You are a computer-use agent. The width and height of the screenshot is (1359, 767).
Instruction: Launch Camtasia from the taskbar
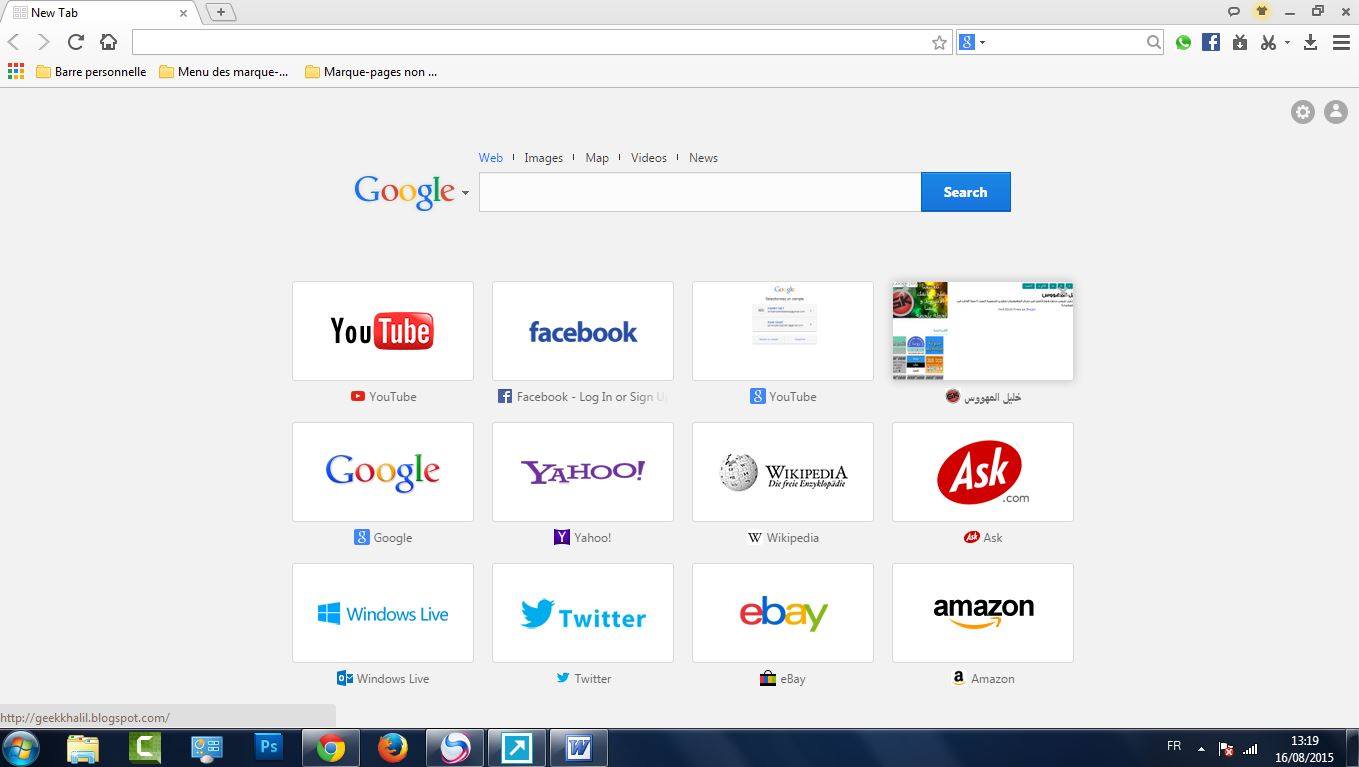click(145, 748)
